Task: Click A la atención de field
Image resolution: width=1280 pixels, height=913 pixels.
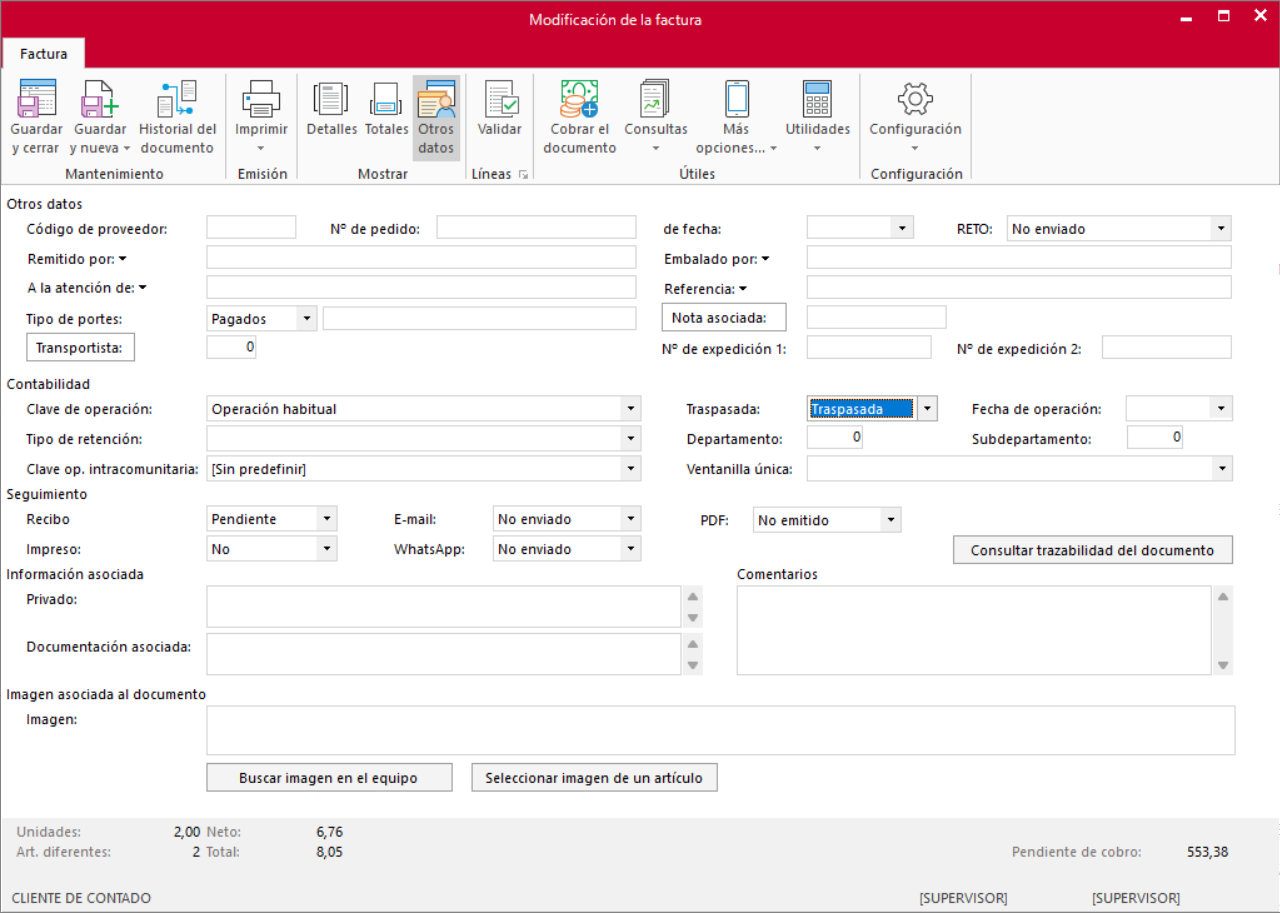Action: 421,288
